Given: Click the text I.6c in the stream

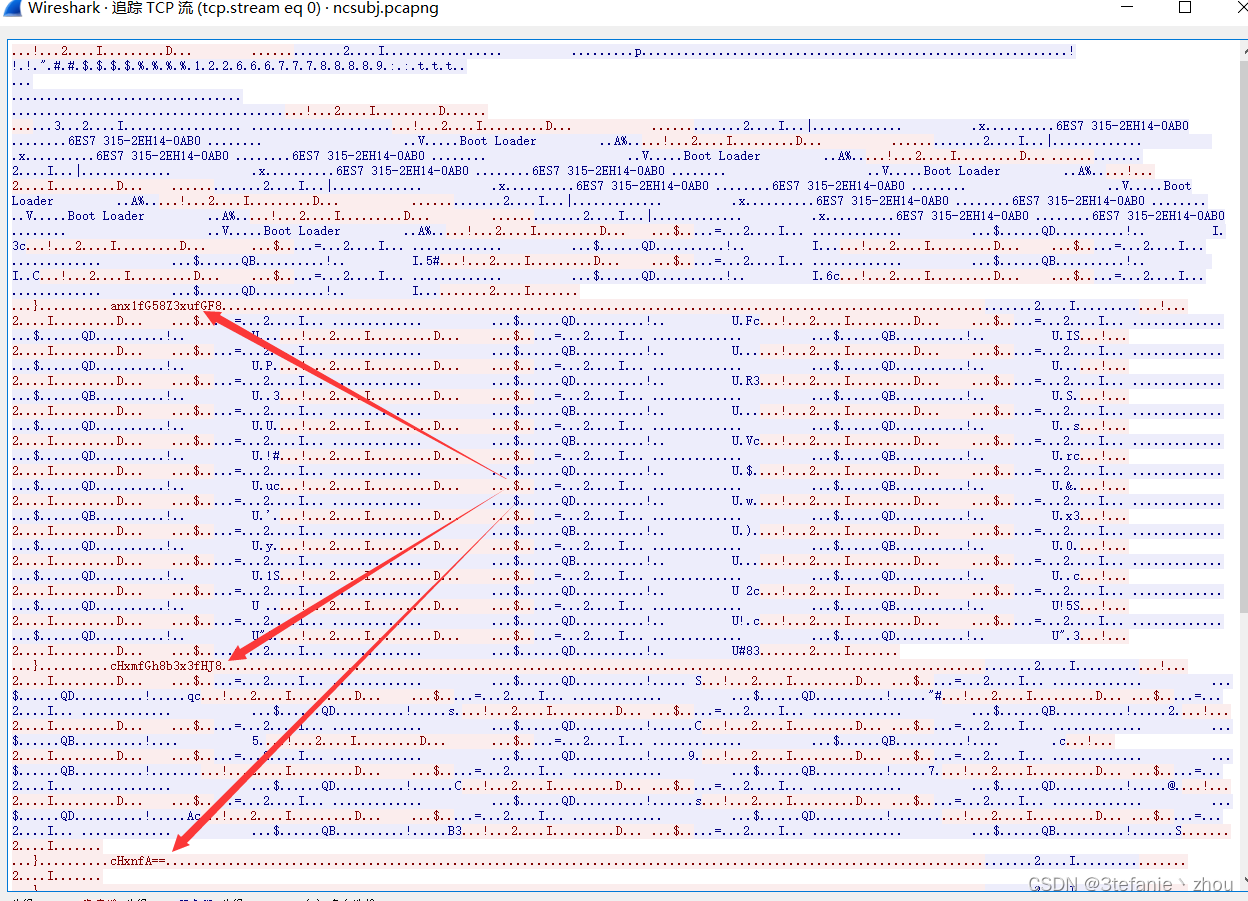Looking at the screenshot, I should pyautogui.click(x=826, y=276).
